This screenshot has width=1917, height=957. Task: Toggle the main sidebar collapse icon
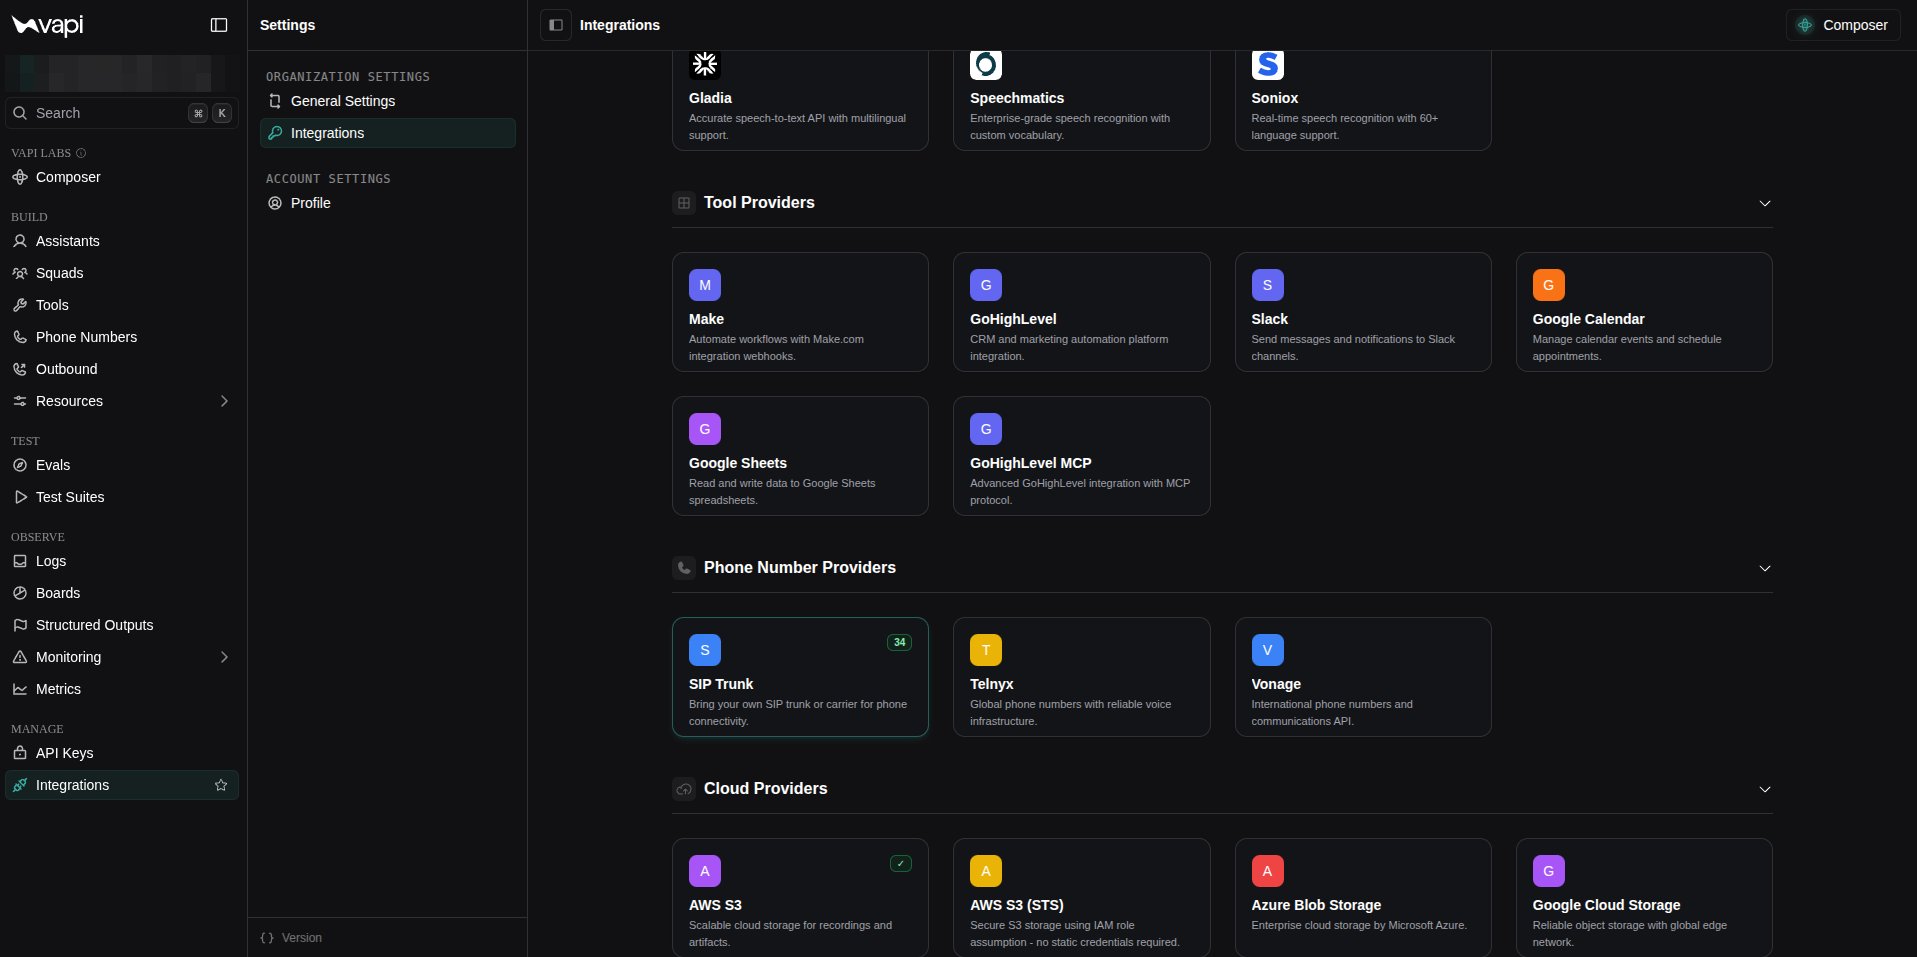tap(219, 25)
